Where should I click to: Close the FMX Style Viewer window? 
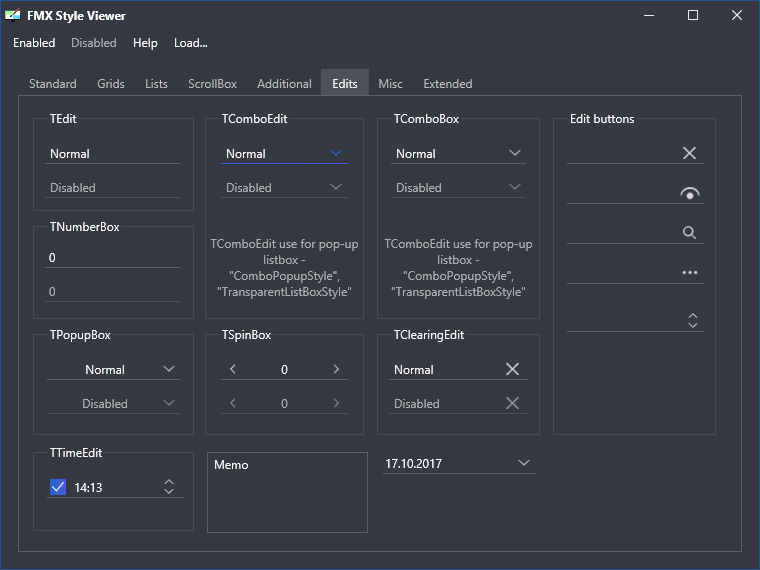coord(737,16)
